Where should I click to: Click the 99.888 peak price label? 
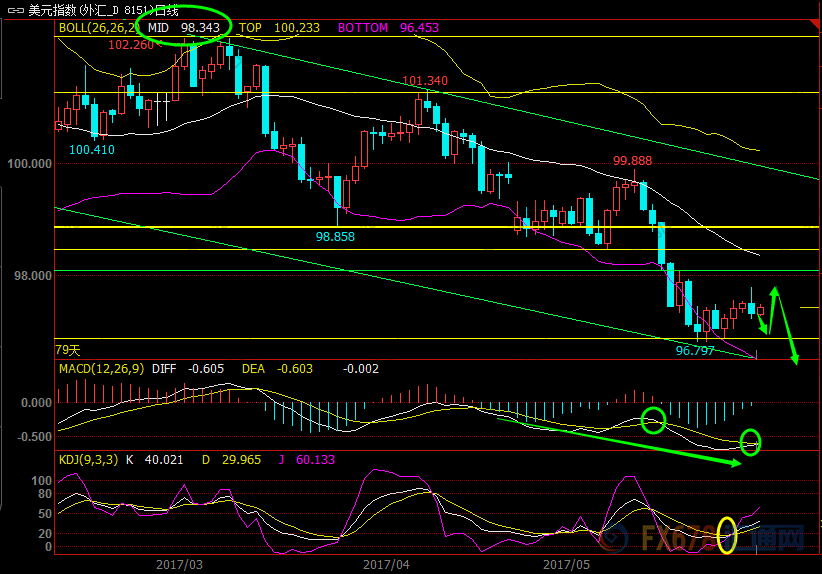click(x=632, y=161)
